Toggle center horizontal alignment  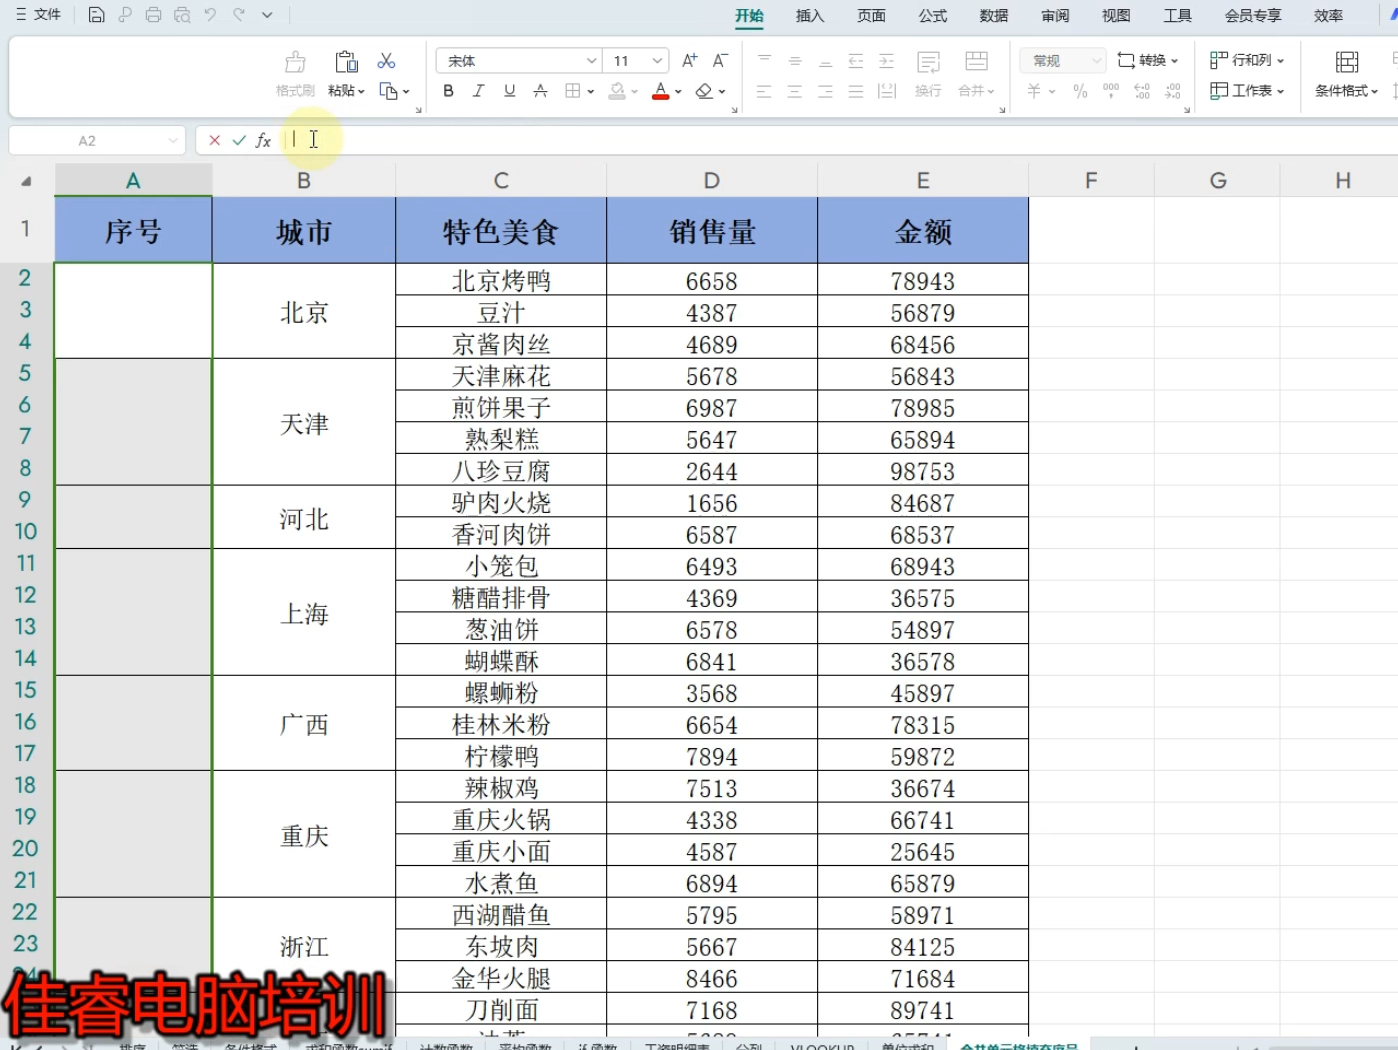[x=795, y=91]
